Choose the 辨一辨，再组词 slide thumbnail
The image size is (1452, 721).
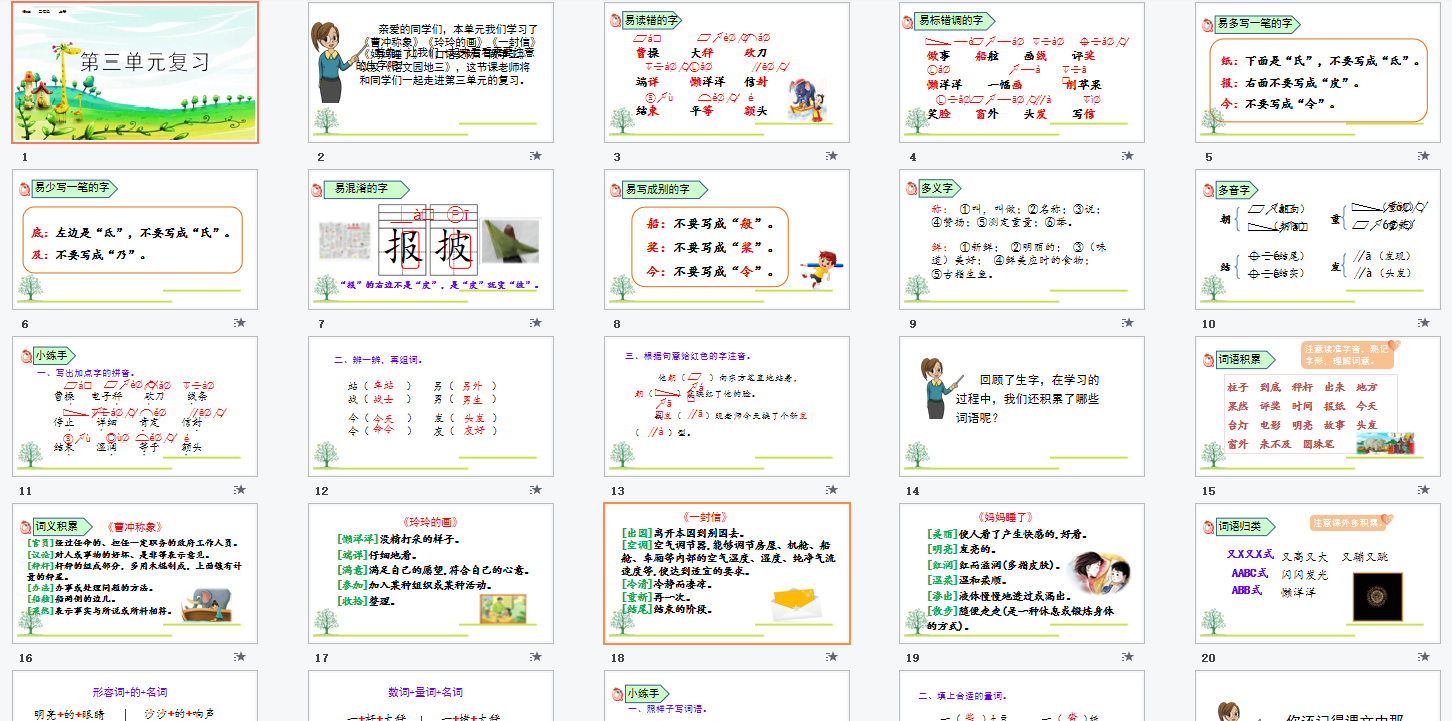(431, 406)
